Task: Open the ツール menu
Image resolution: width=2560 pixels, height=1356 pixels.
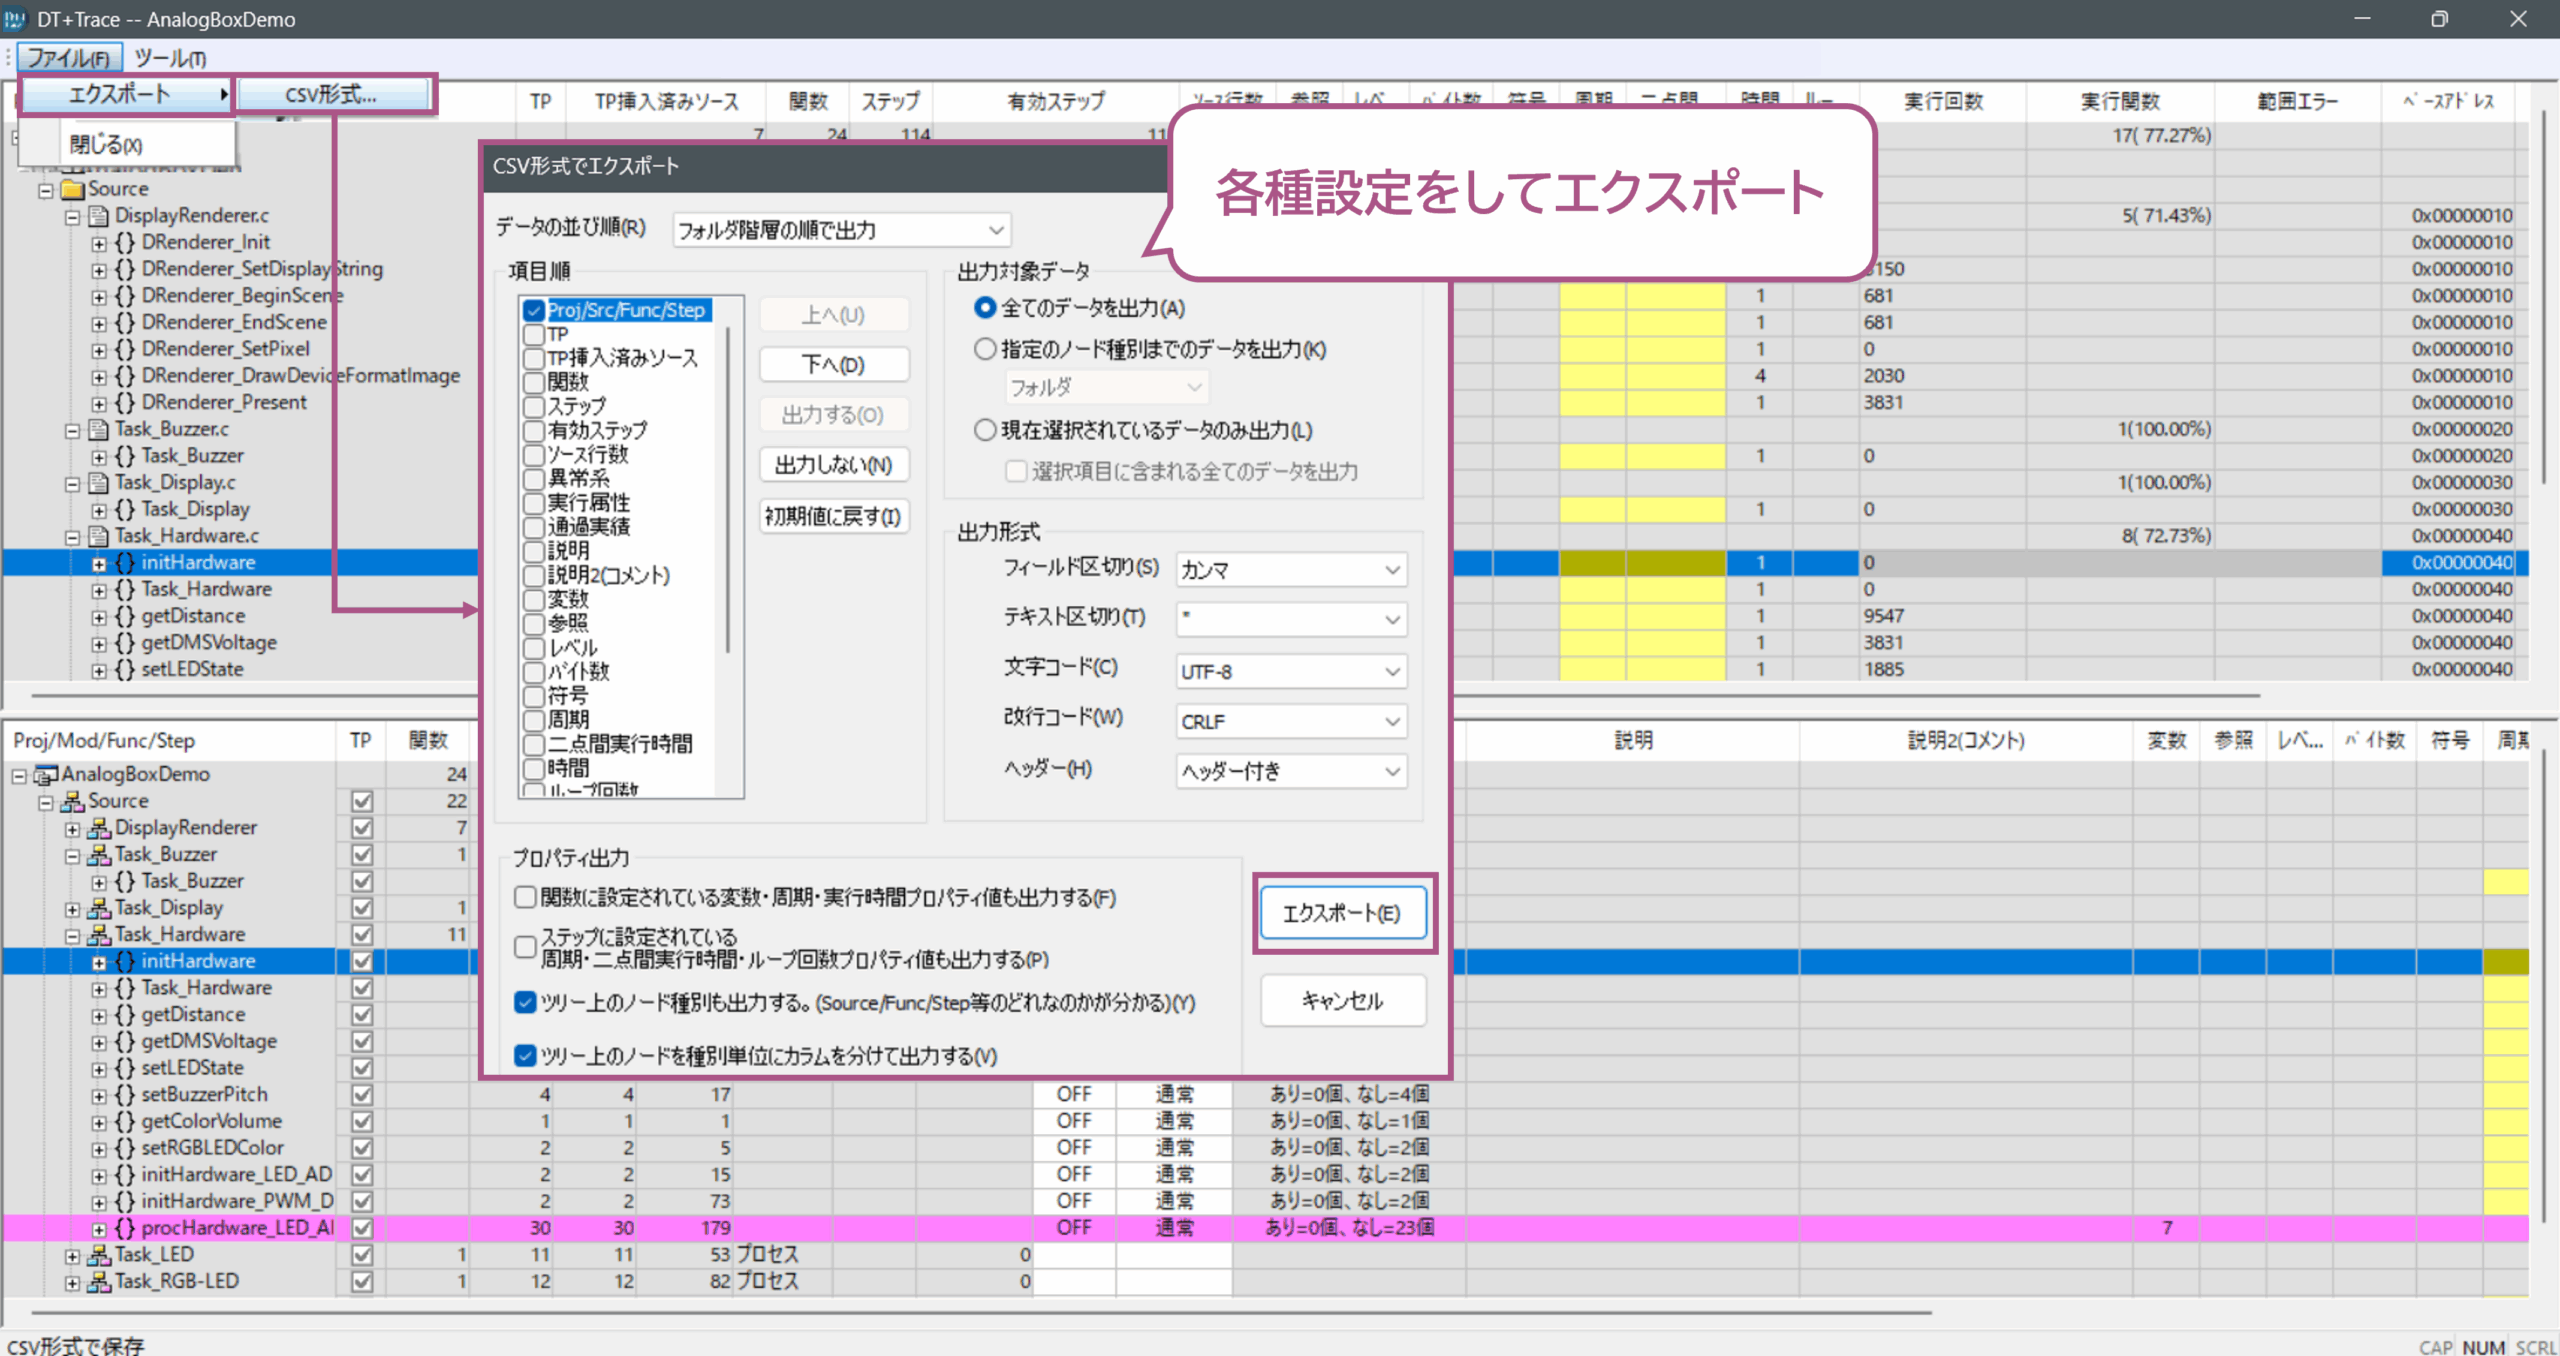Action: click(x=170, y=58)
